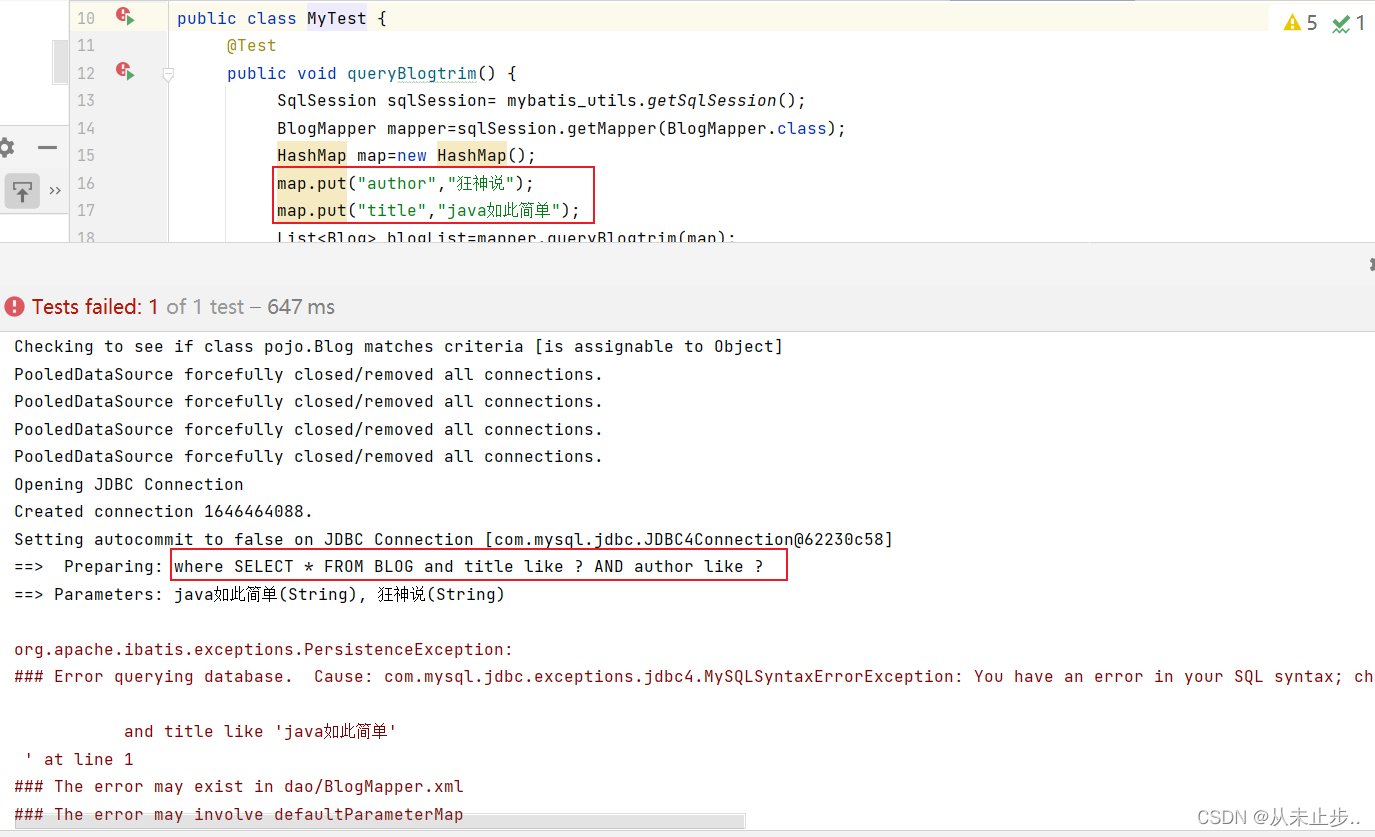Open the tool window gear settings

6,148
